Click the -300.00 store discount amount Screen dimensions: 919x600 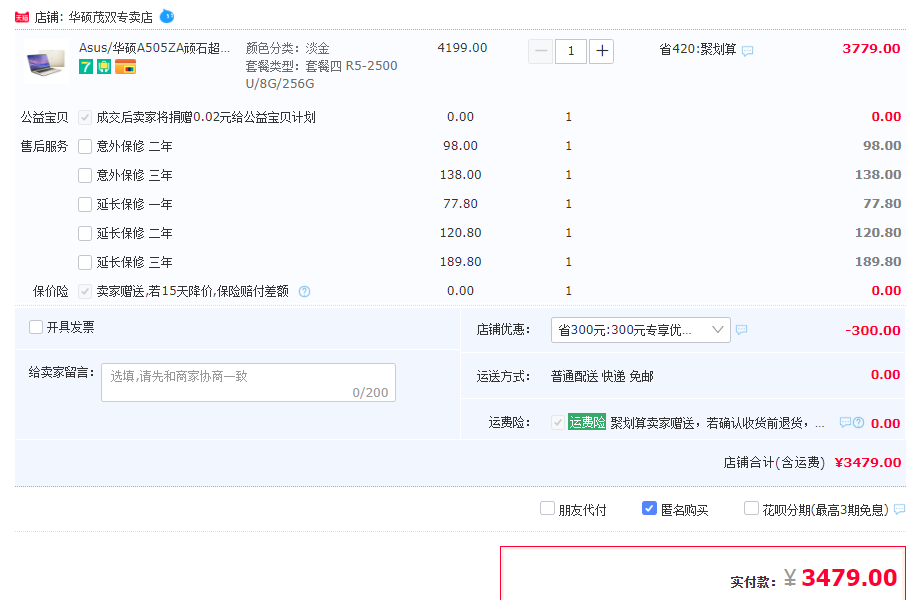(873, 330)
